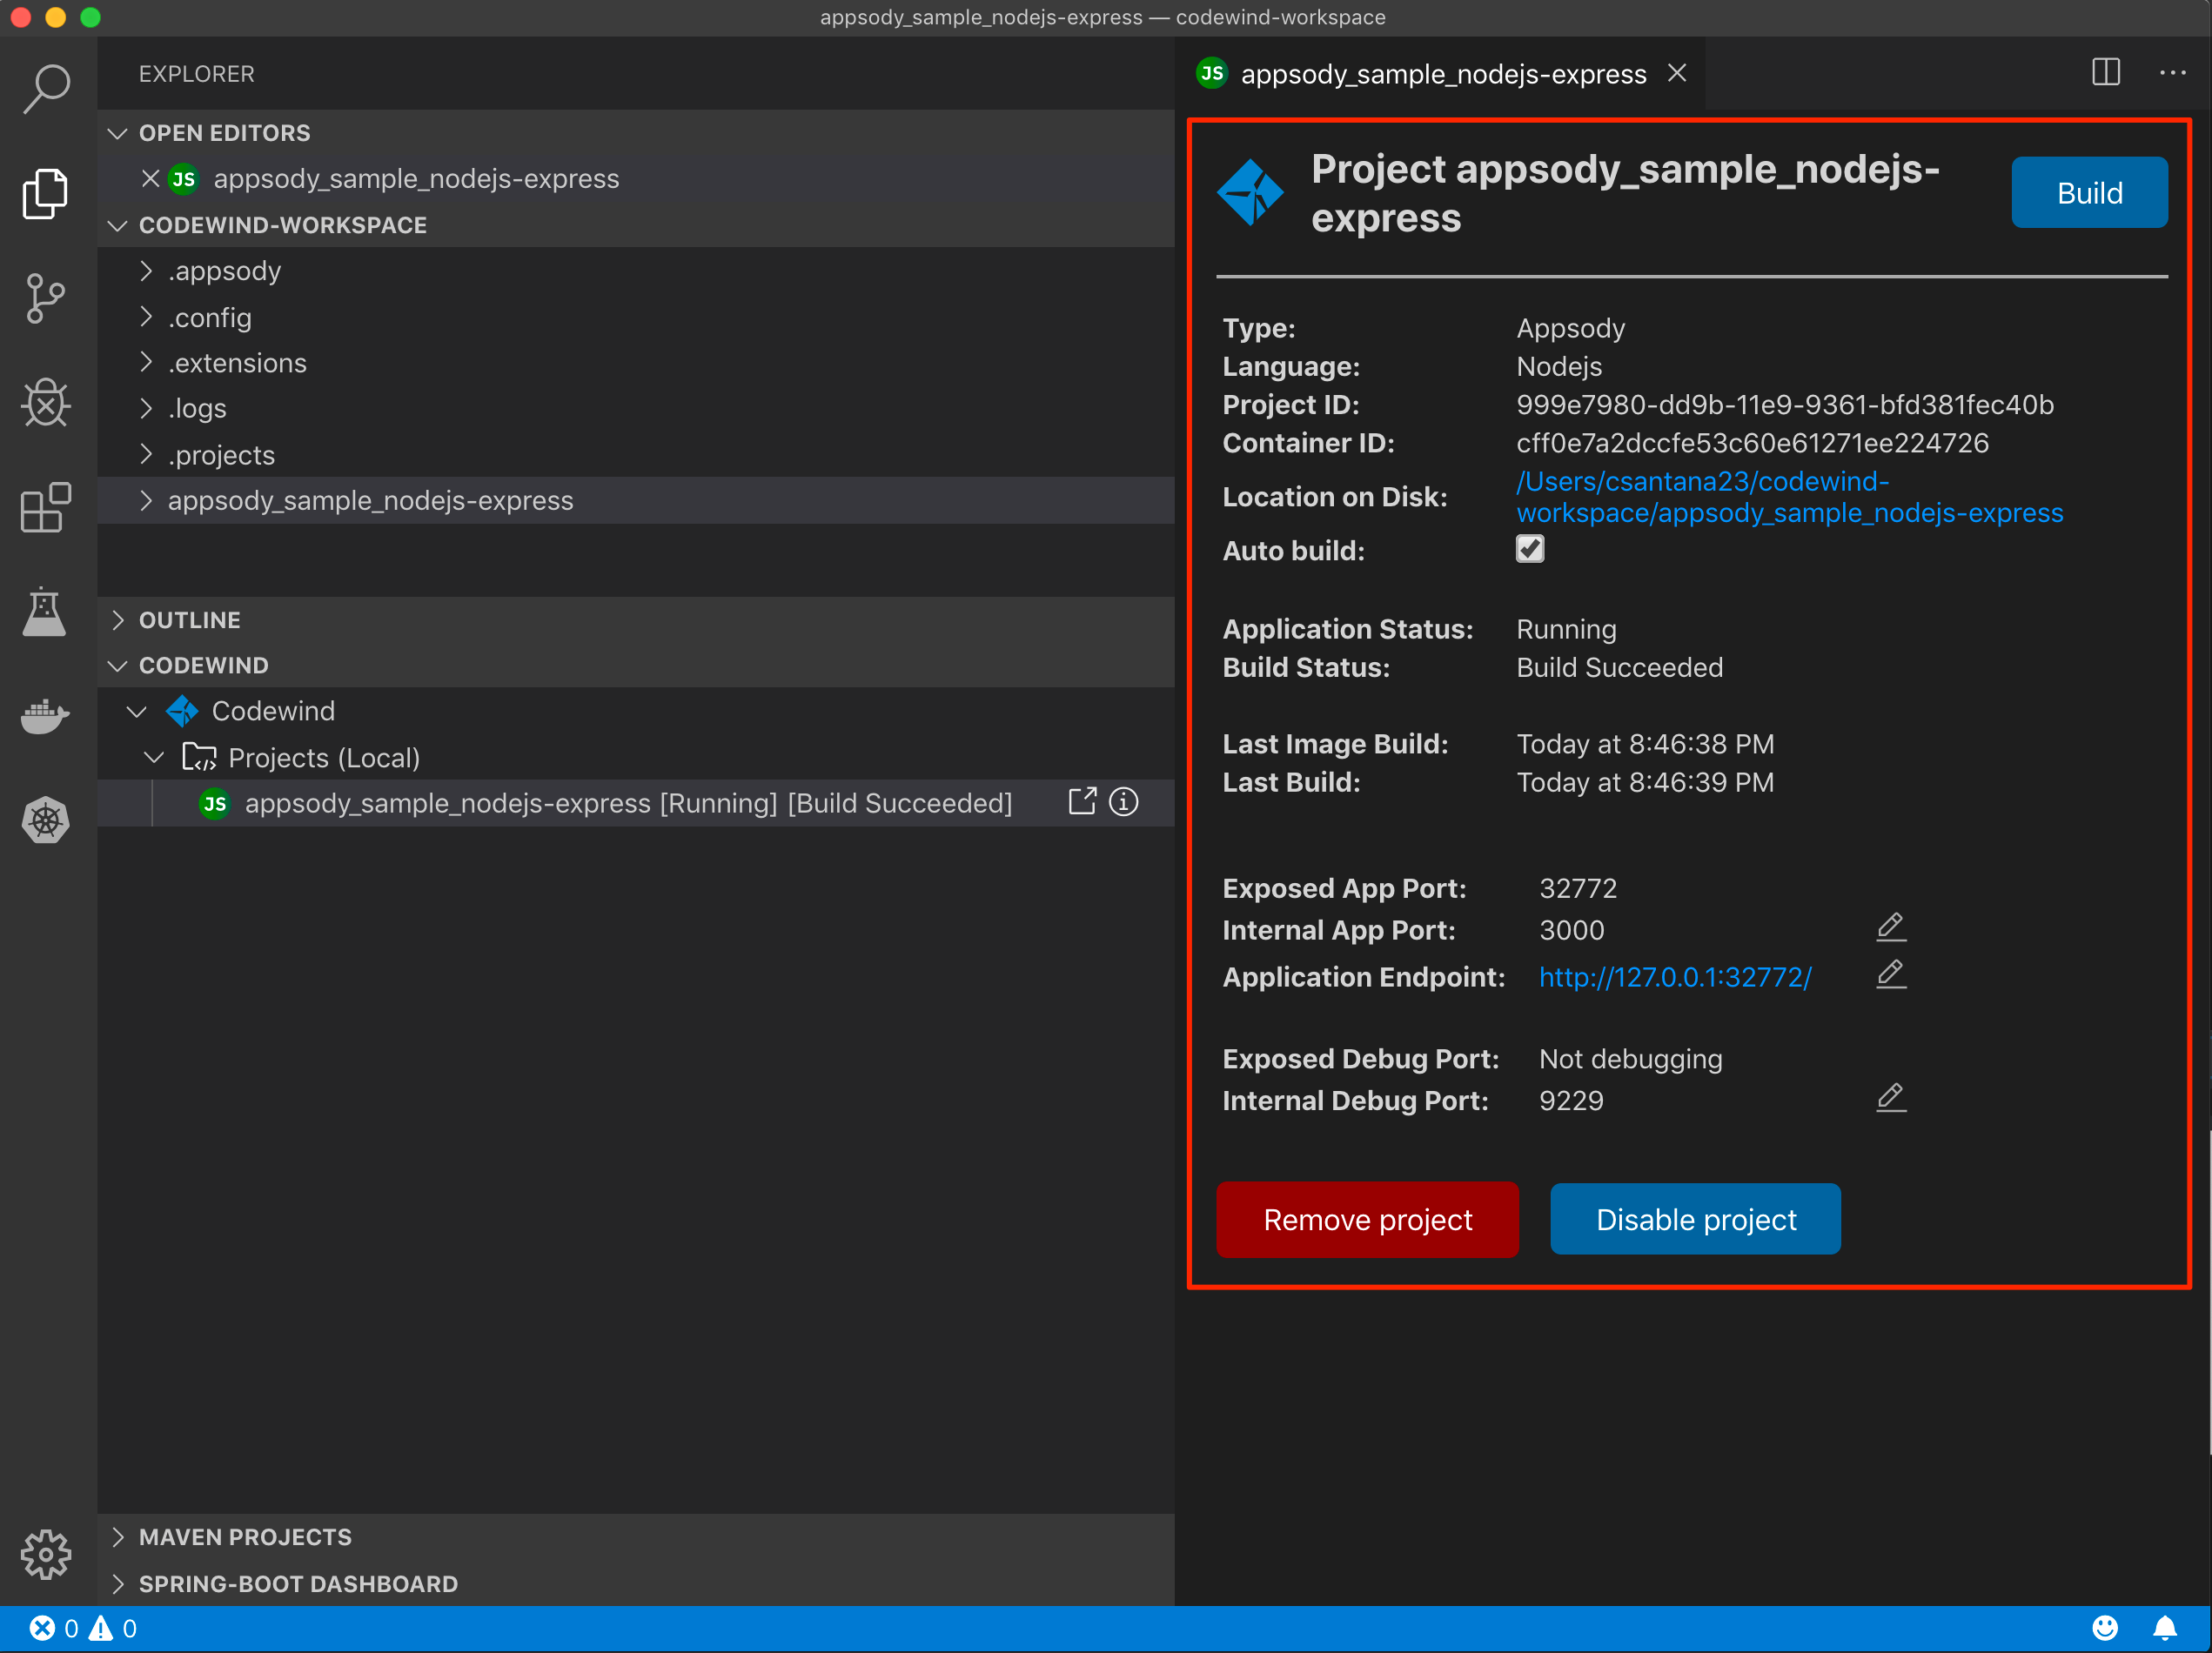Edit the Application Endpoint pencil icon
This screenshot has height=1653, width=2212.
pos(1891,974)
